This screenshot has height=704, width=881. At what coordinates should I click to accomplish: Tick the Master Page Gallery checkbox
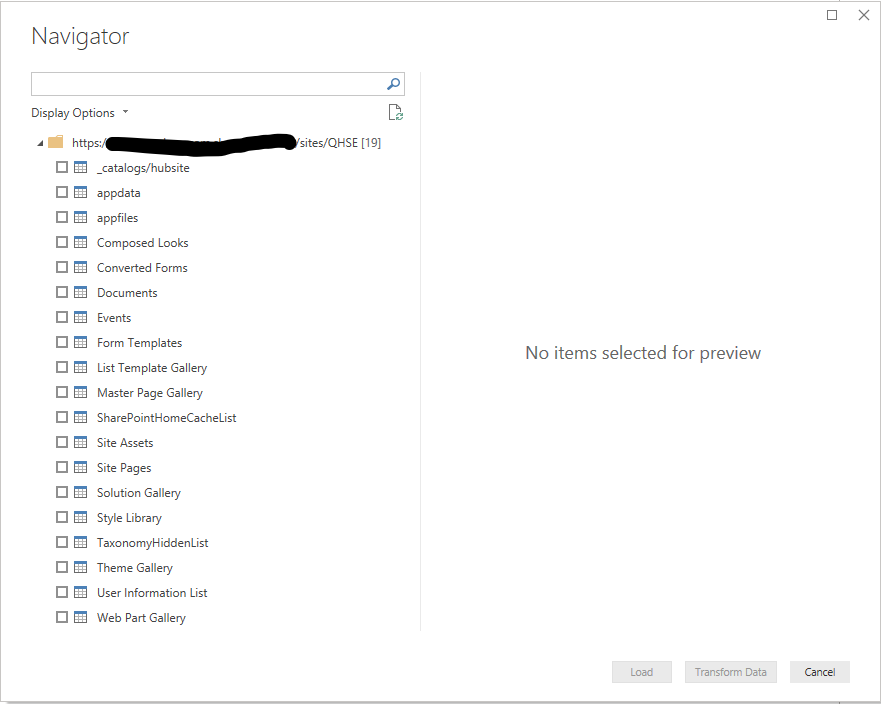pyautogui.click(x=62, y=392)
